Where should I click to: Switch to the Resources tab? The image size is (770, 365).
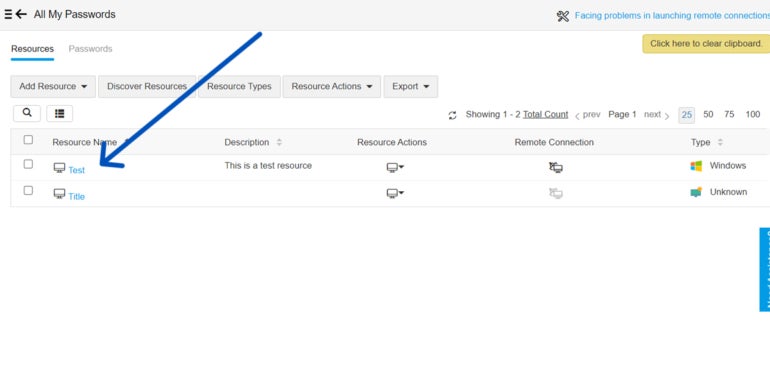(x=32, y=49)
